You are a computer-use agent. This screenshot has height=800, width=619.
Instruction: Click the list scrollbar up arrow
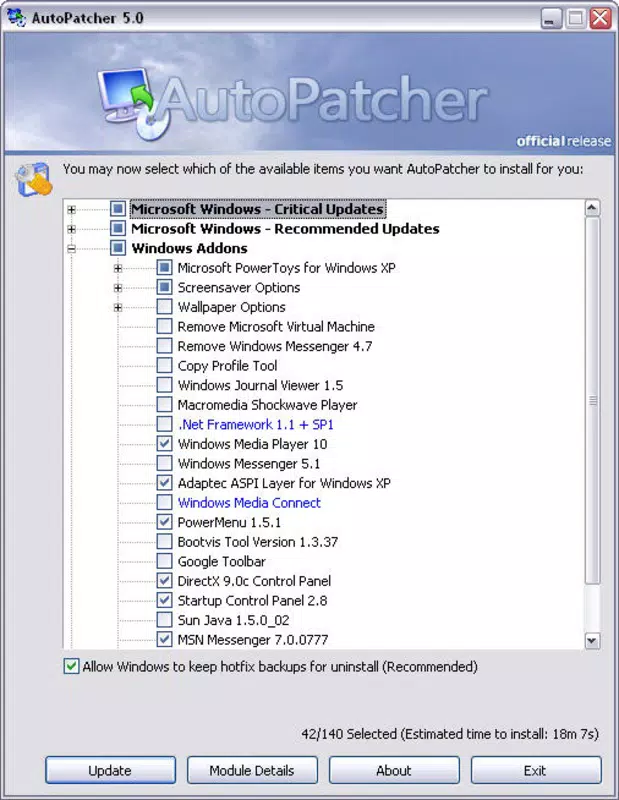tap(592, 208)
